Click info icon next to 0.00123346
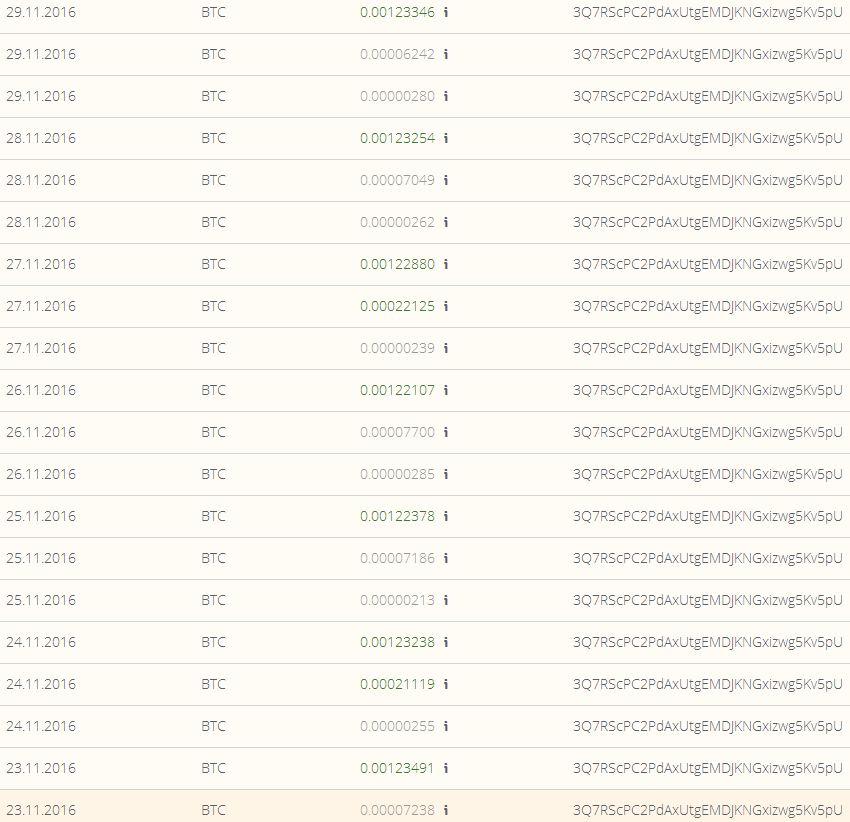The width and height of the screenshot is (850, 822). (x=446, y=12)
